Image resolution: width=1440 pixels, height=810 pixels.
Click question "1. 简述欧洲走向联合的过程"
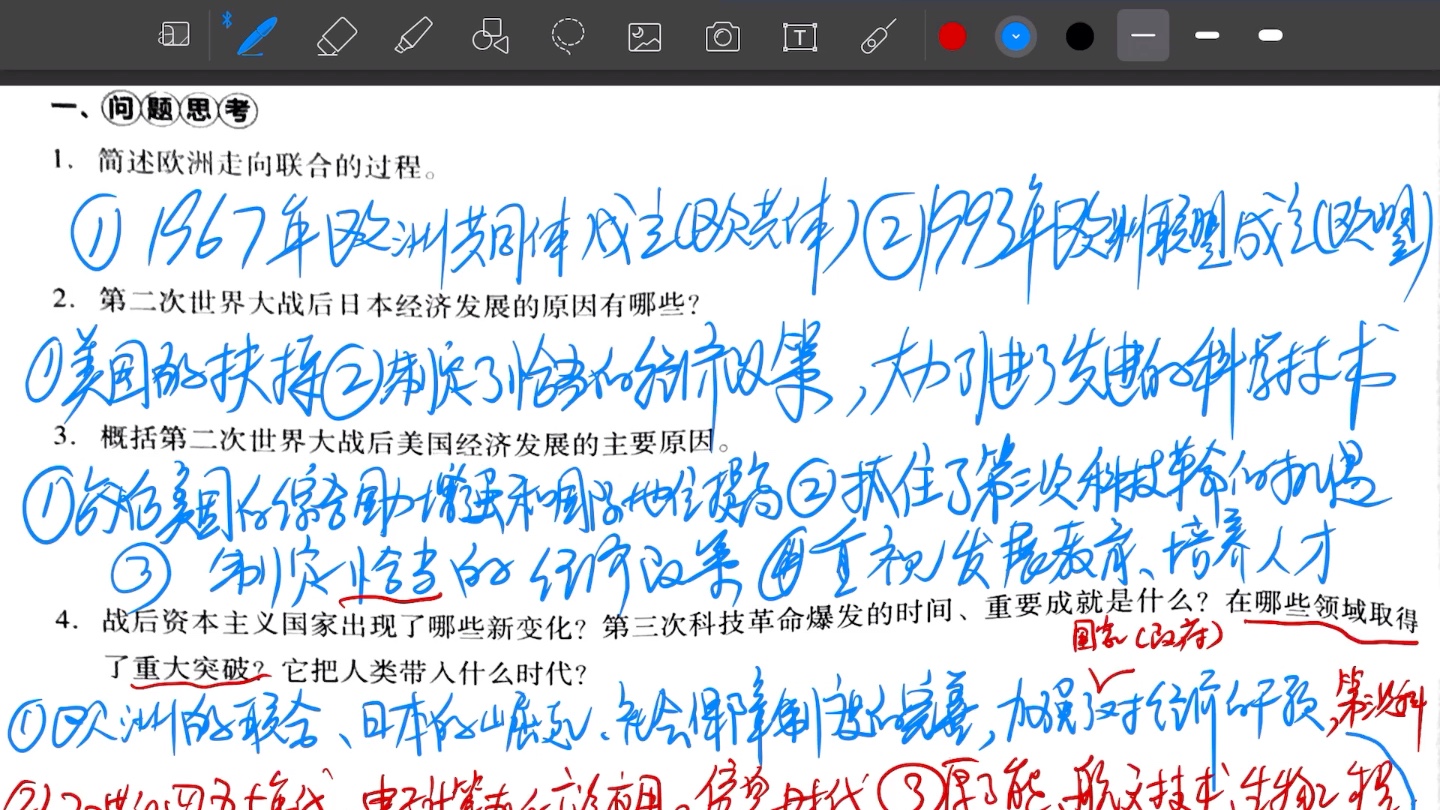point(246,163)
